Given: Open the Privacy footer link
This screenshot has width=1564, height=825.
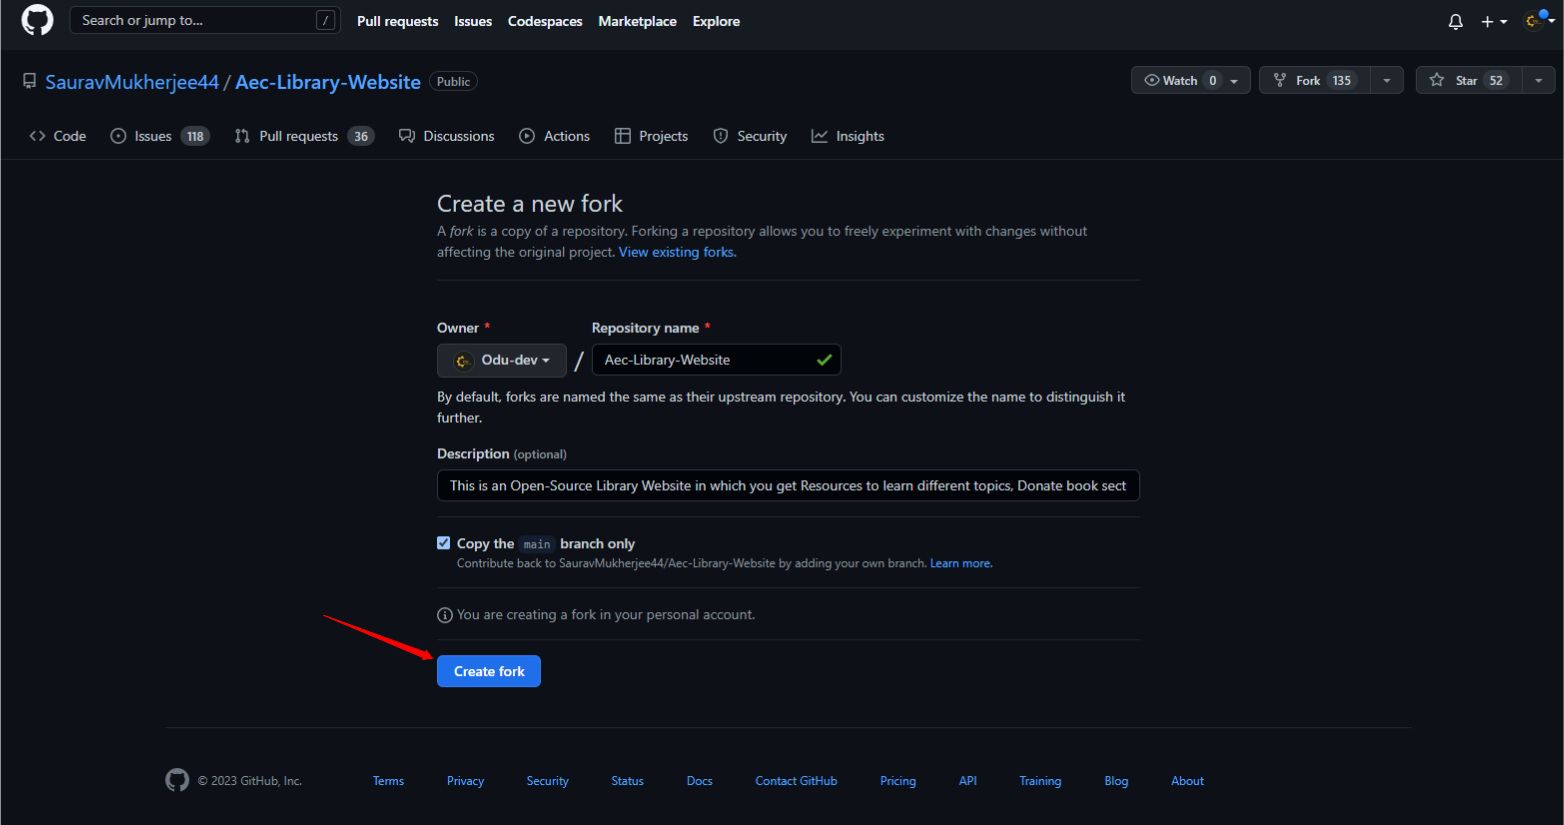Looking at the screenshot, I should (465, 781).
